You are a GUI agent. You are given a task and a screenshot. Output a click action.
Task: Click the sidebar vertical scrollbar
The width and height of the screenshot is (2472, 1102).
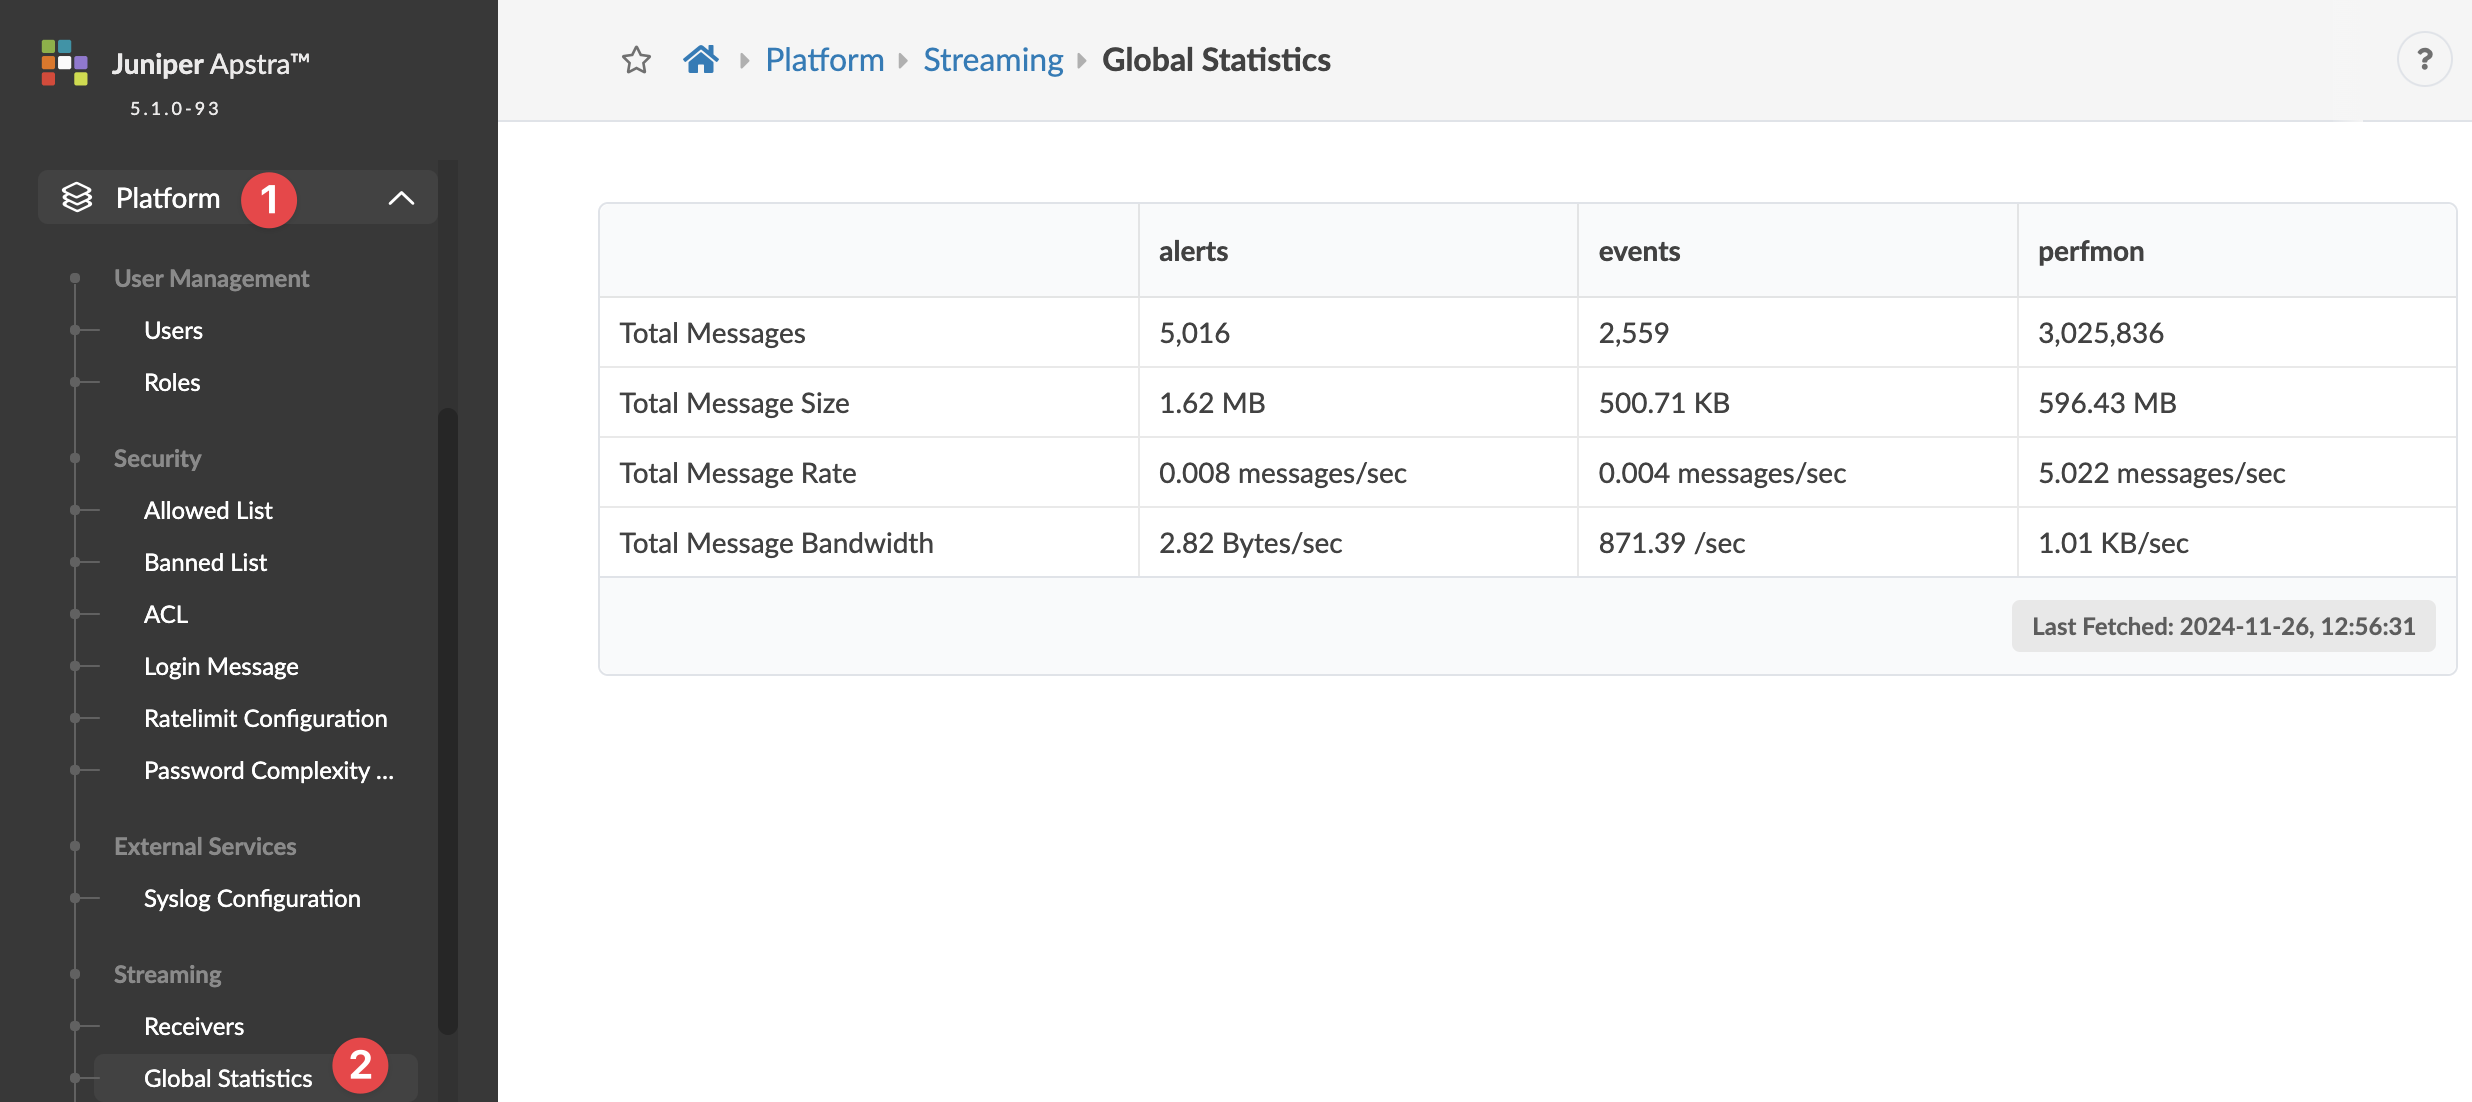(x=448, y=720)
